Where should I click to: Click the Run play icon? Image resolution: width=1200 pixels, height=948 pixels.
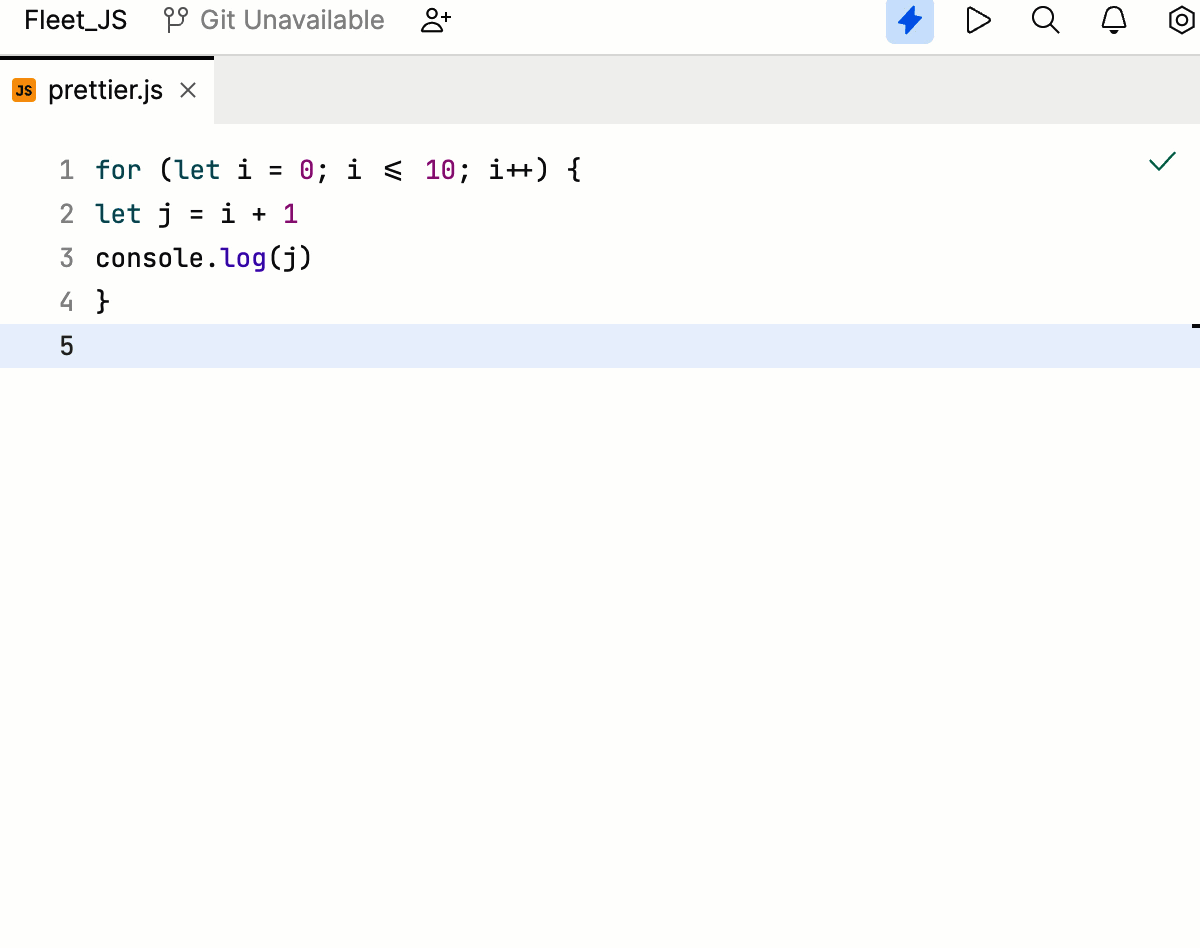[978, 20]
